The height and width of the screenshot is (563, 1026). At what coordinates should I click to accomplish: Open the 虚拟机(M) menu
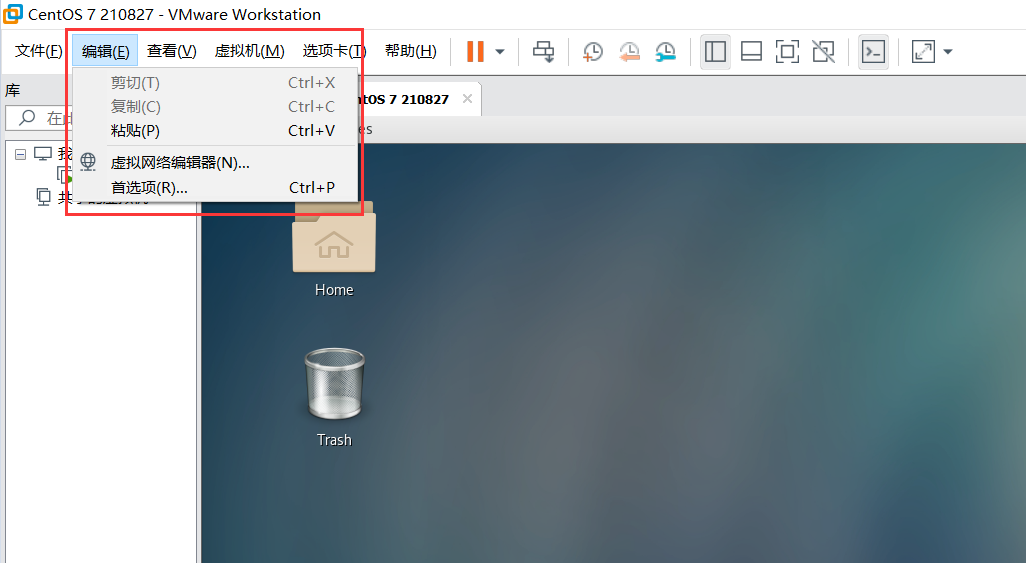point(249,51)
